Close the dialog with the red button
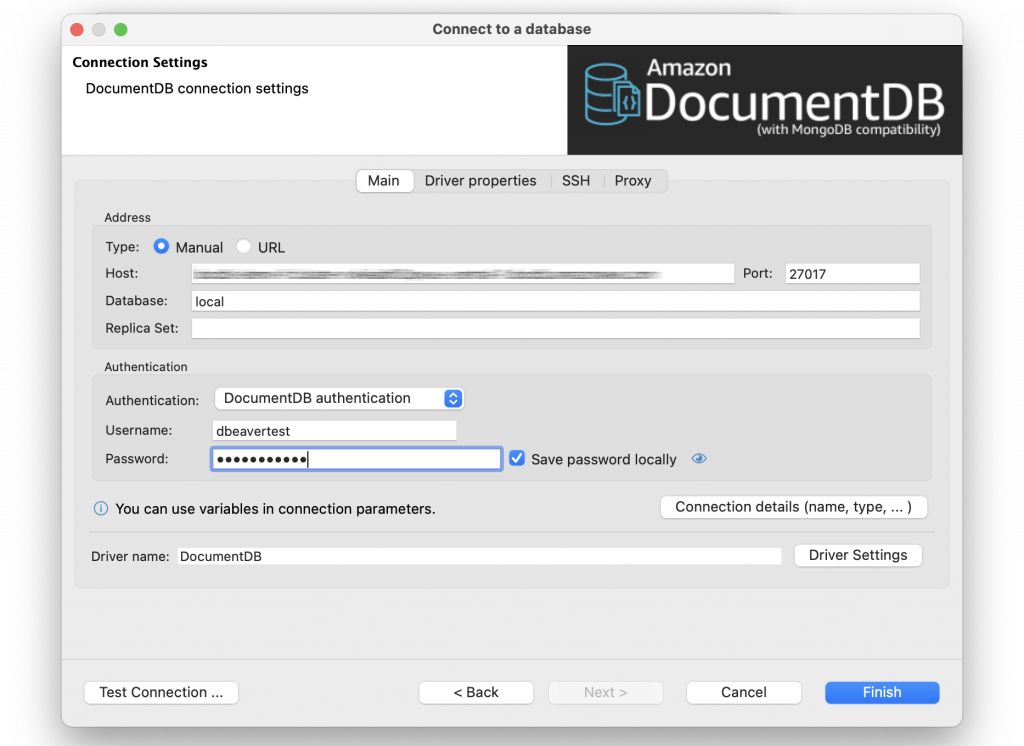The width and height of the screenshot is (1024, 746). pos(77,29)
